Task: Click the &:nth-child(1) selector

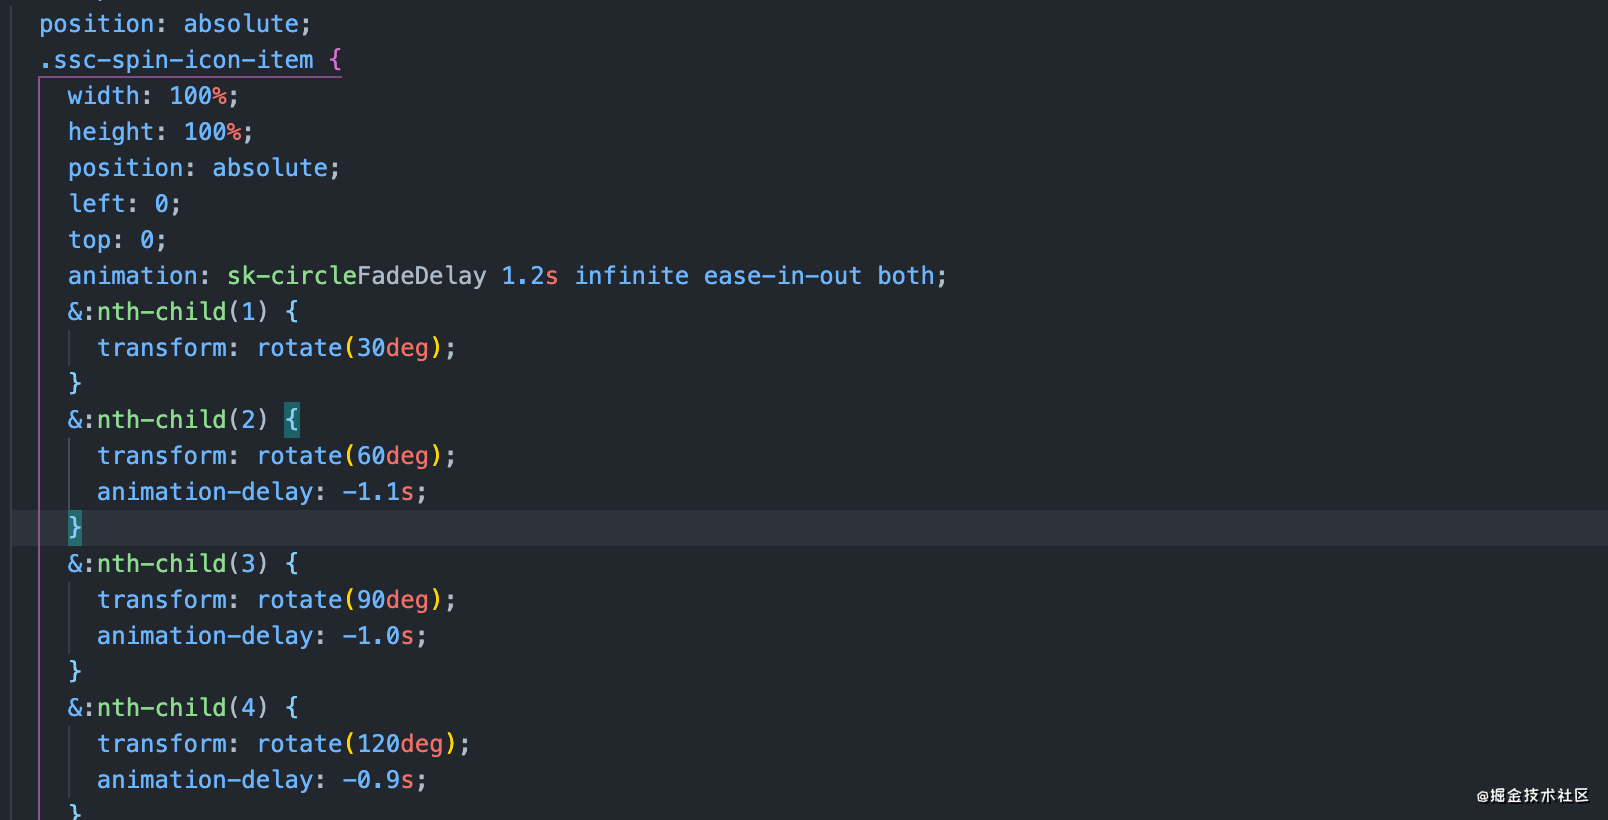Action: 168,312
